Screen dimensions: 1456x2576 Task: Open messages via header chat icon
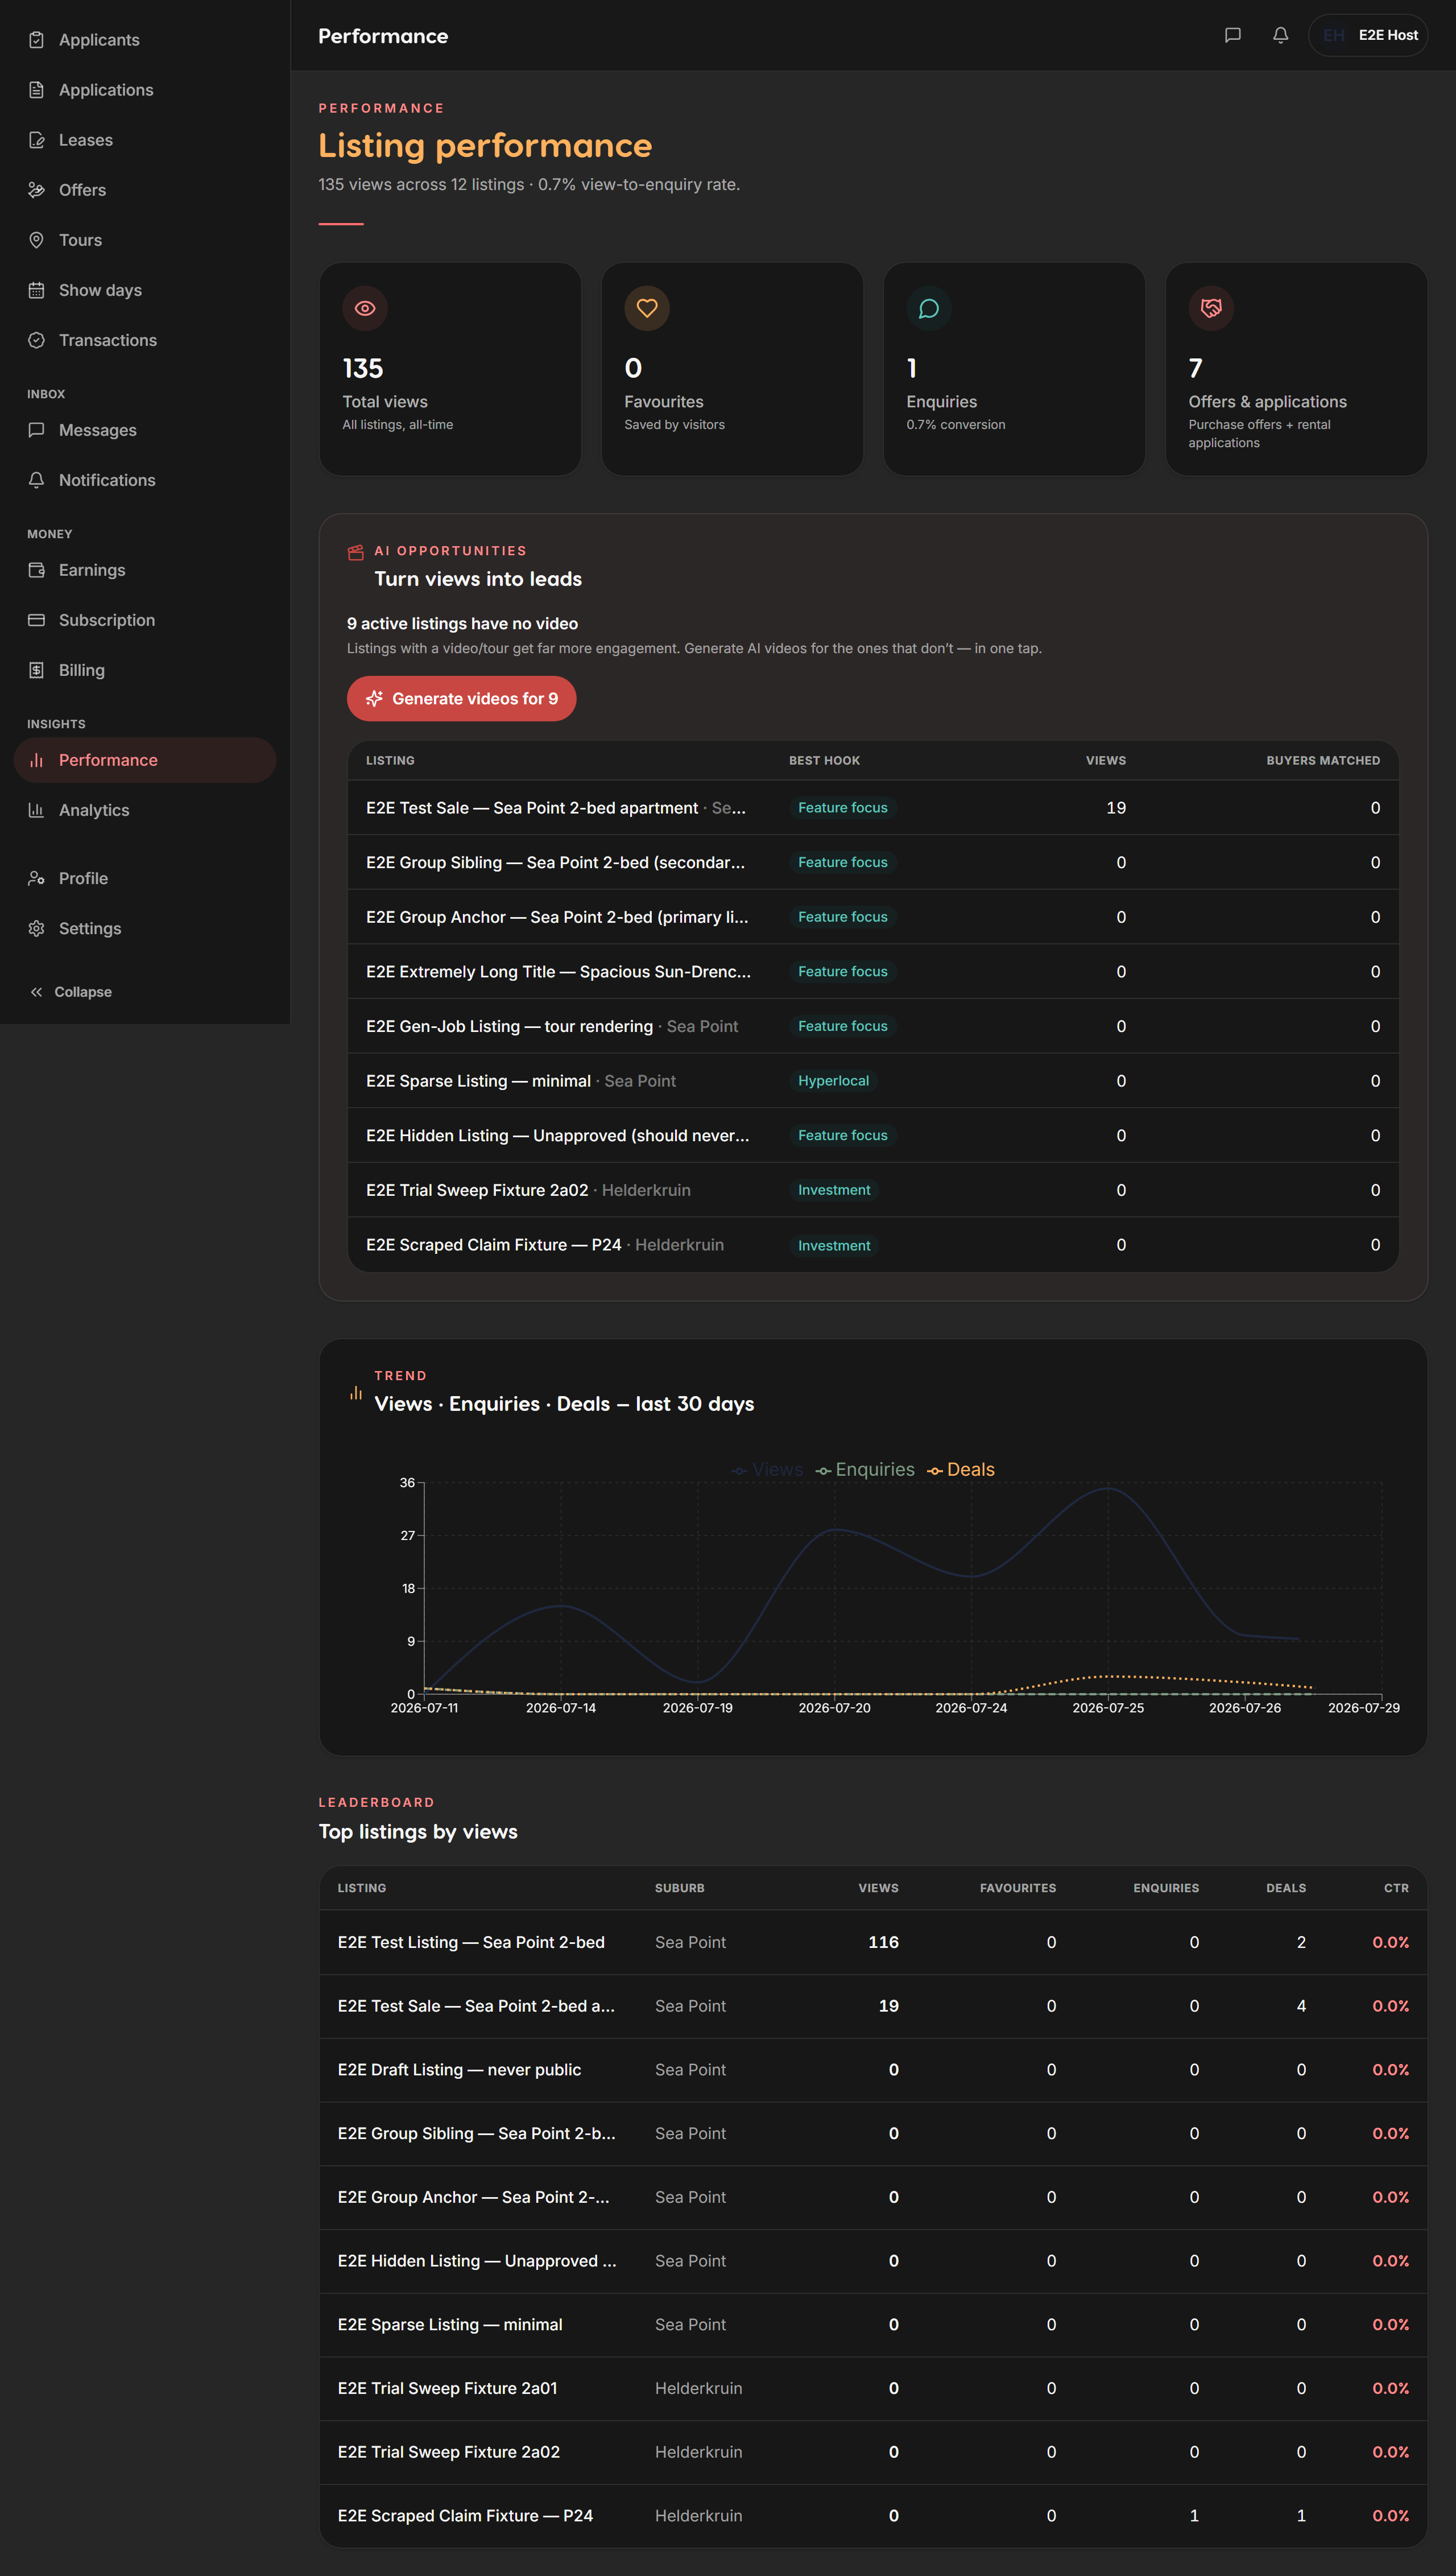[1233, 35]
